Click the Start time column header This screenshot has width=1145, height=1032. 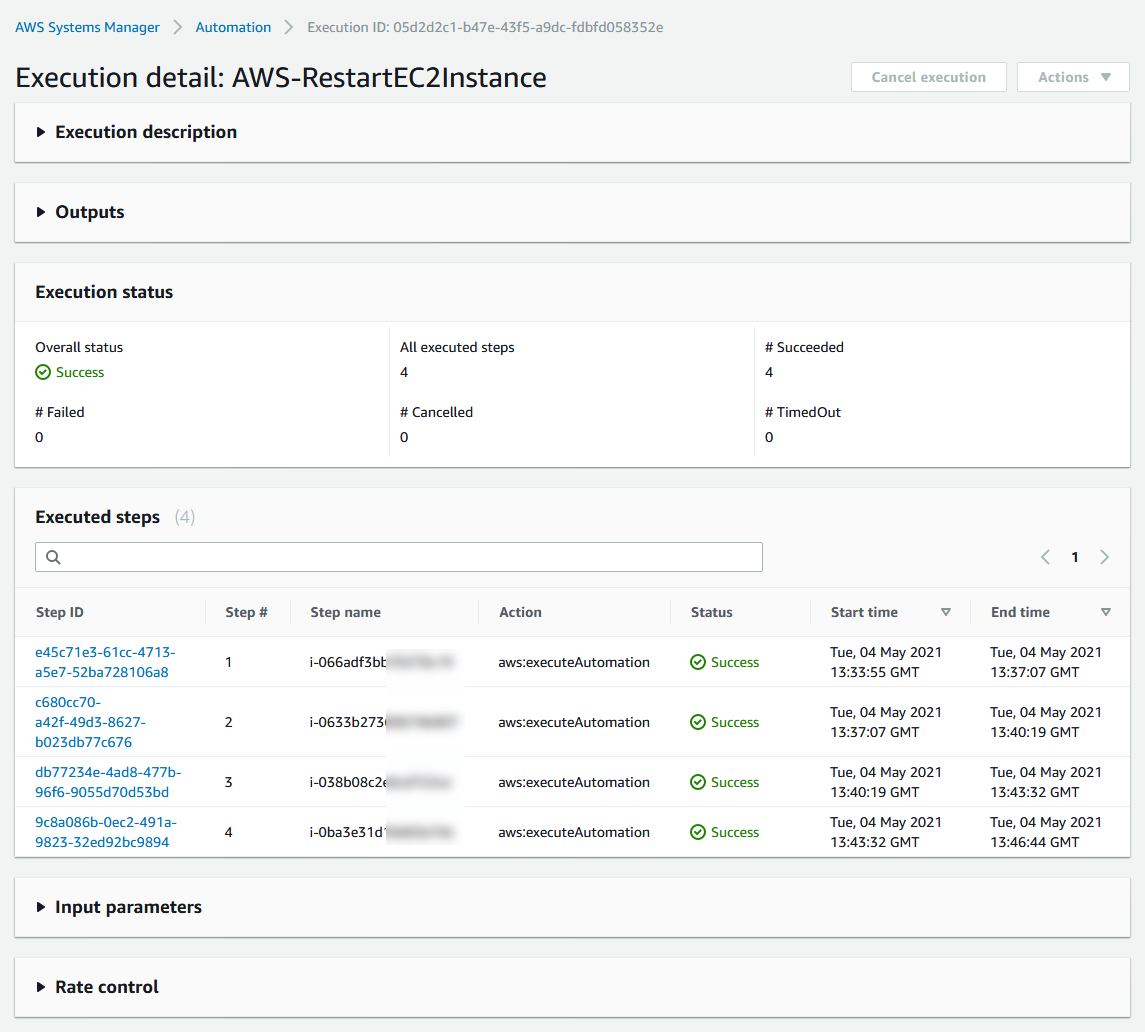[x=864, y=612]
